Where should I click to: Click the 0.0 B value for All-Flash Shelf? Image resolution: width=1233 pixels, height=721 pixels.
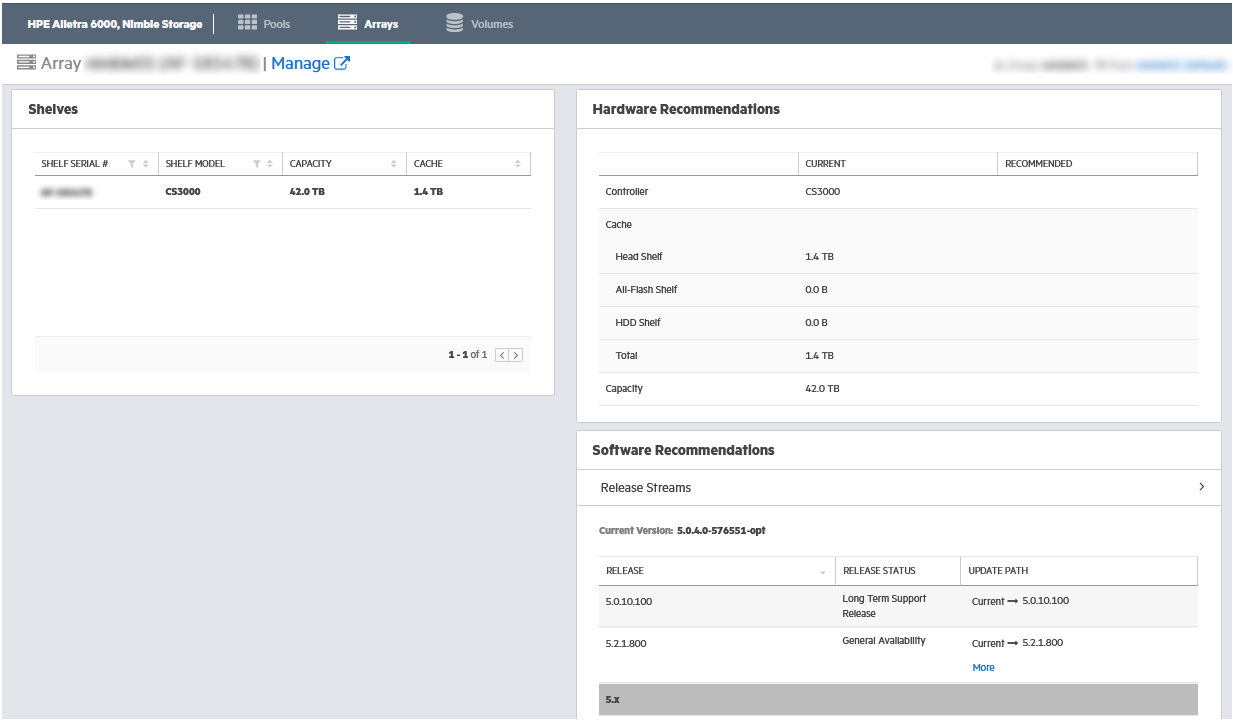(816, 290)
